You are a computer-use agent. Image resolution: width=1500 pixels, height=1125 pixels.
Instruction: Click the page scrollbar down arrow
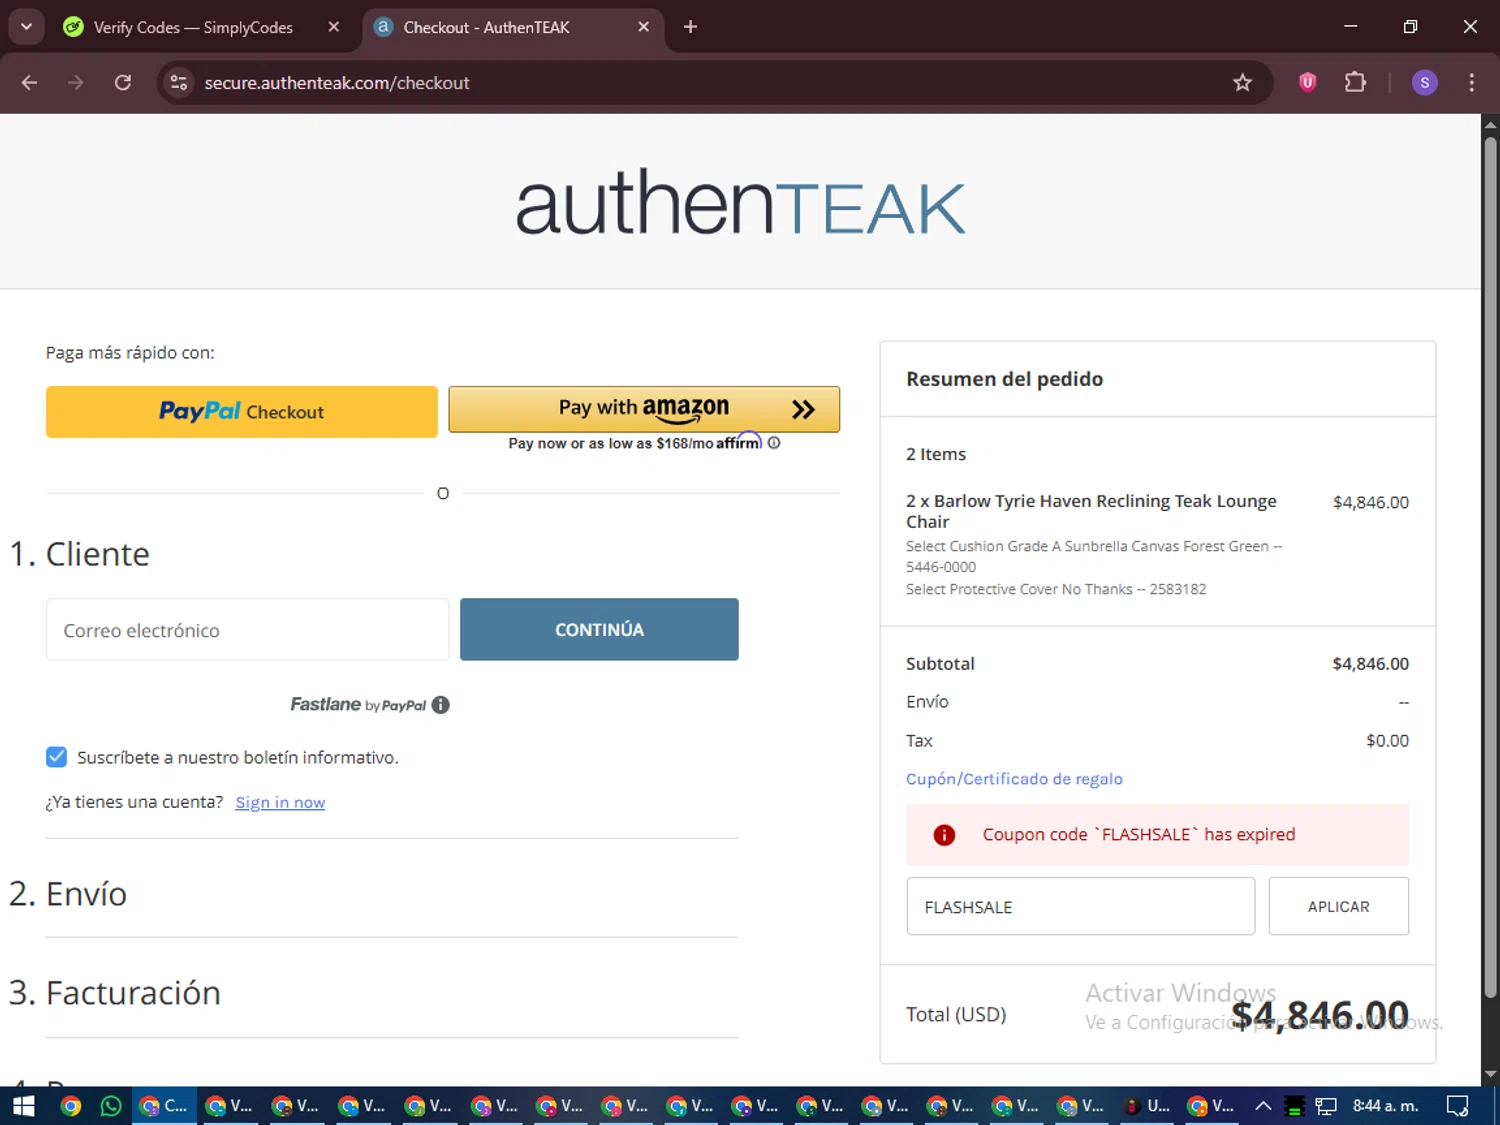[1491, 1075]
